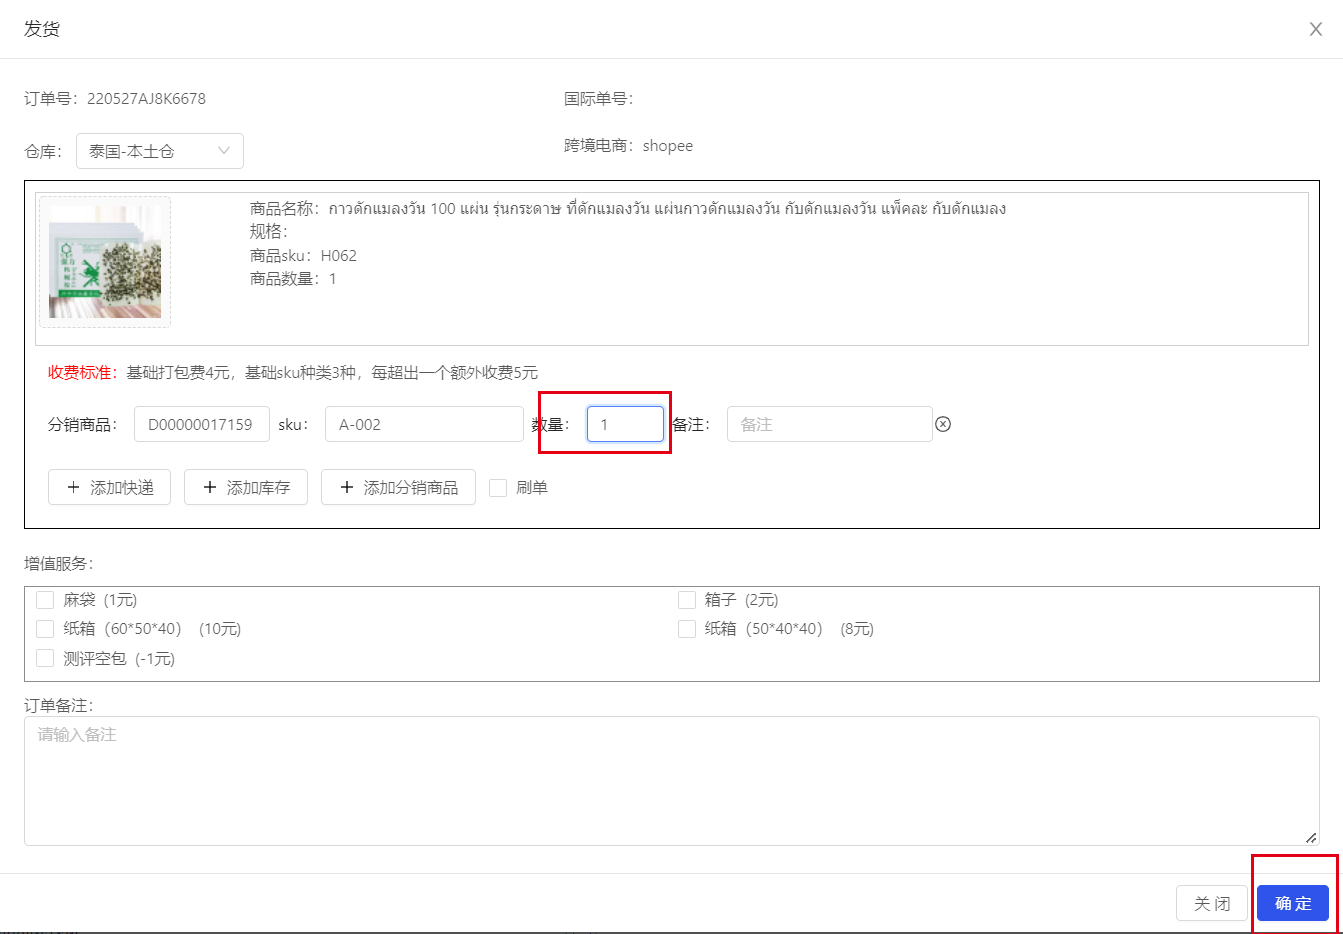
Task: Click the 国际单号 label
Action: point(598,98)
